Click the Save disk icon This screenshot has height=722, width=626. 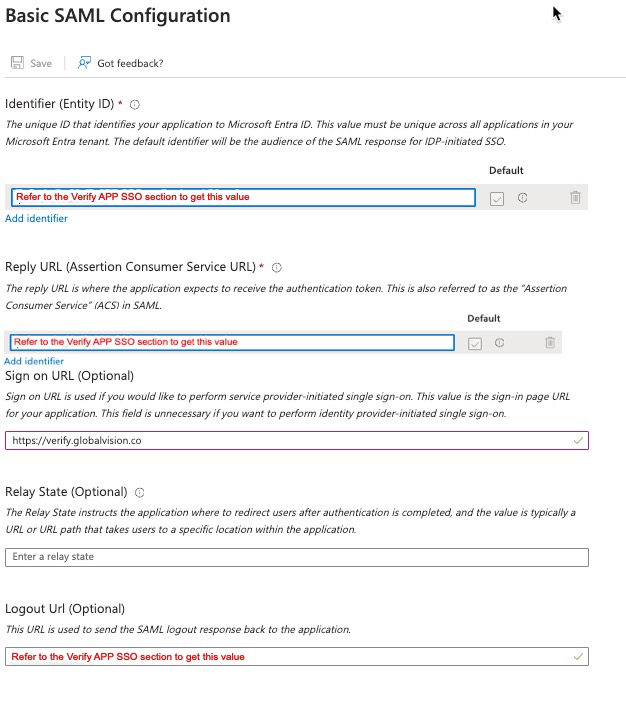pos(17,63)
